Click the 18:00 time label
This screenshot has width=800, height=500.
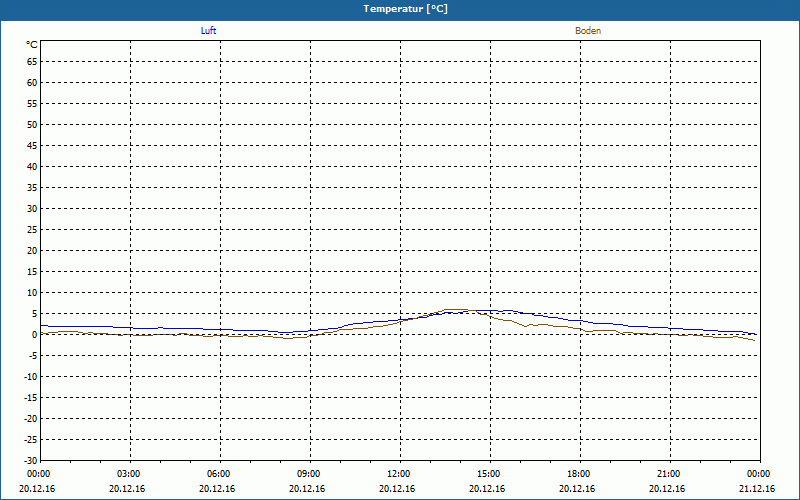[579, 474]
